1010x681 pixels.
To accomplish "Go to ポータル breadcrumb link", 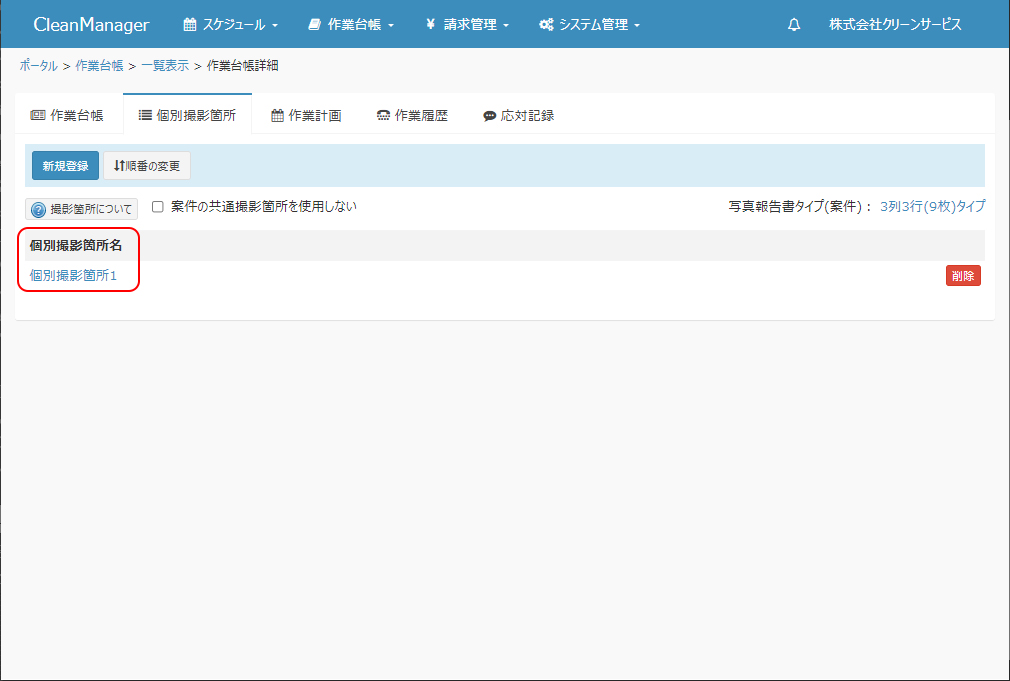I will click(38, 66).
